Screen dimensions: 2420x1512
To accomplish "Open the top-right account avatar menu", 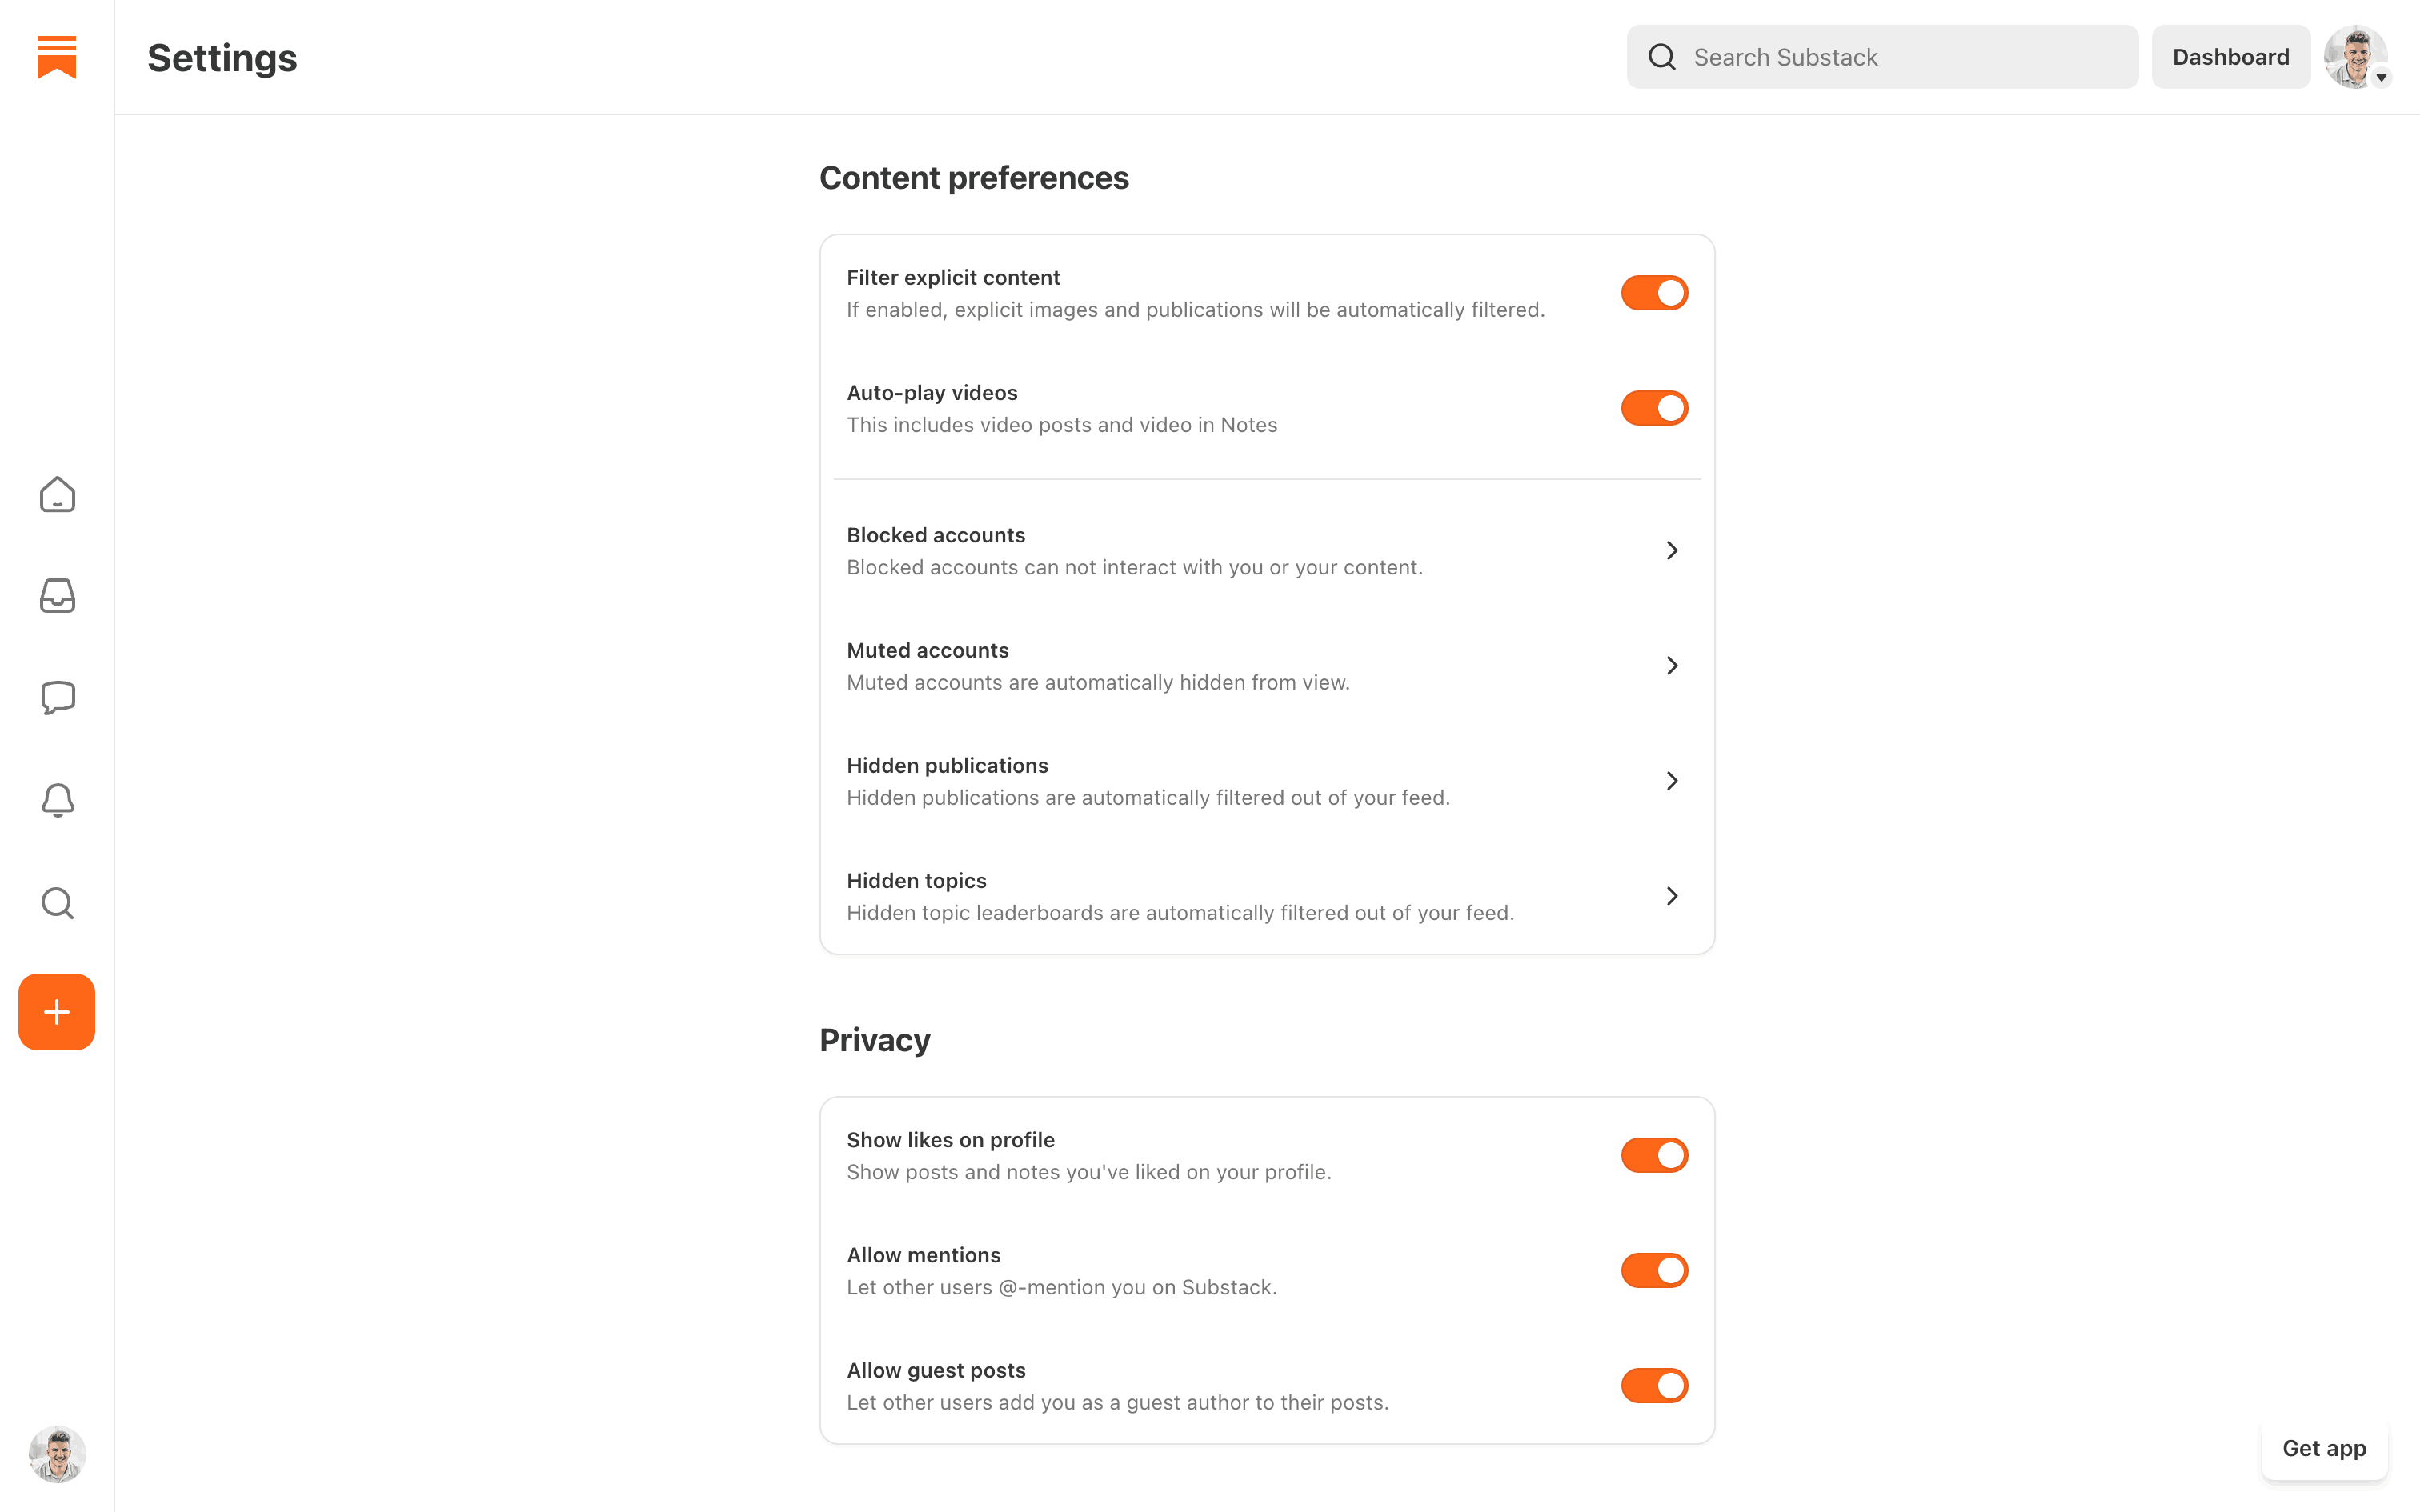I will pyautogui.click(x=2356, y=57).
